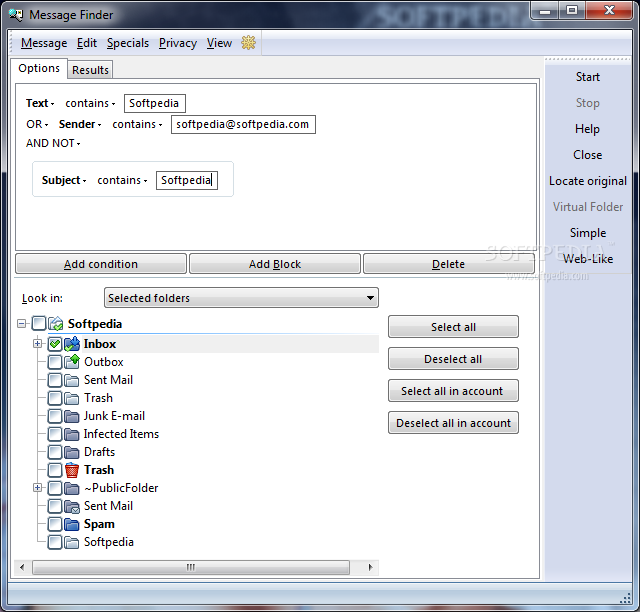Click the blue Spam folder icon
The image size is (640, 612).
pyautogui.click(x=72, y=524)
